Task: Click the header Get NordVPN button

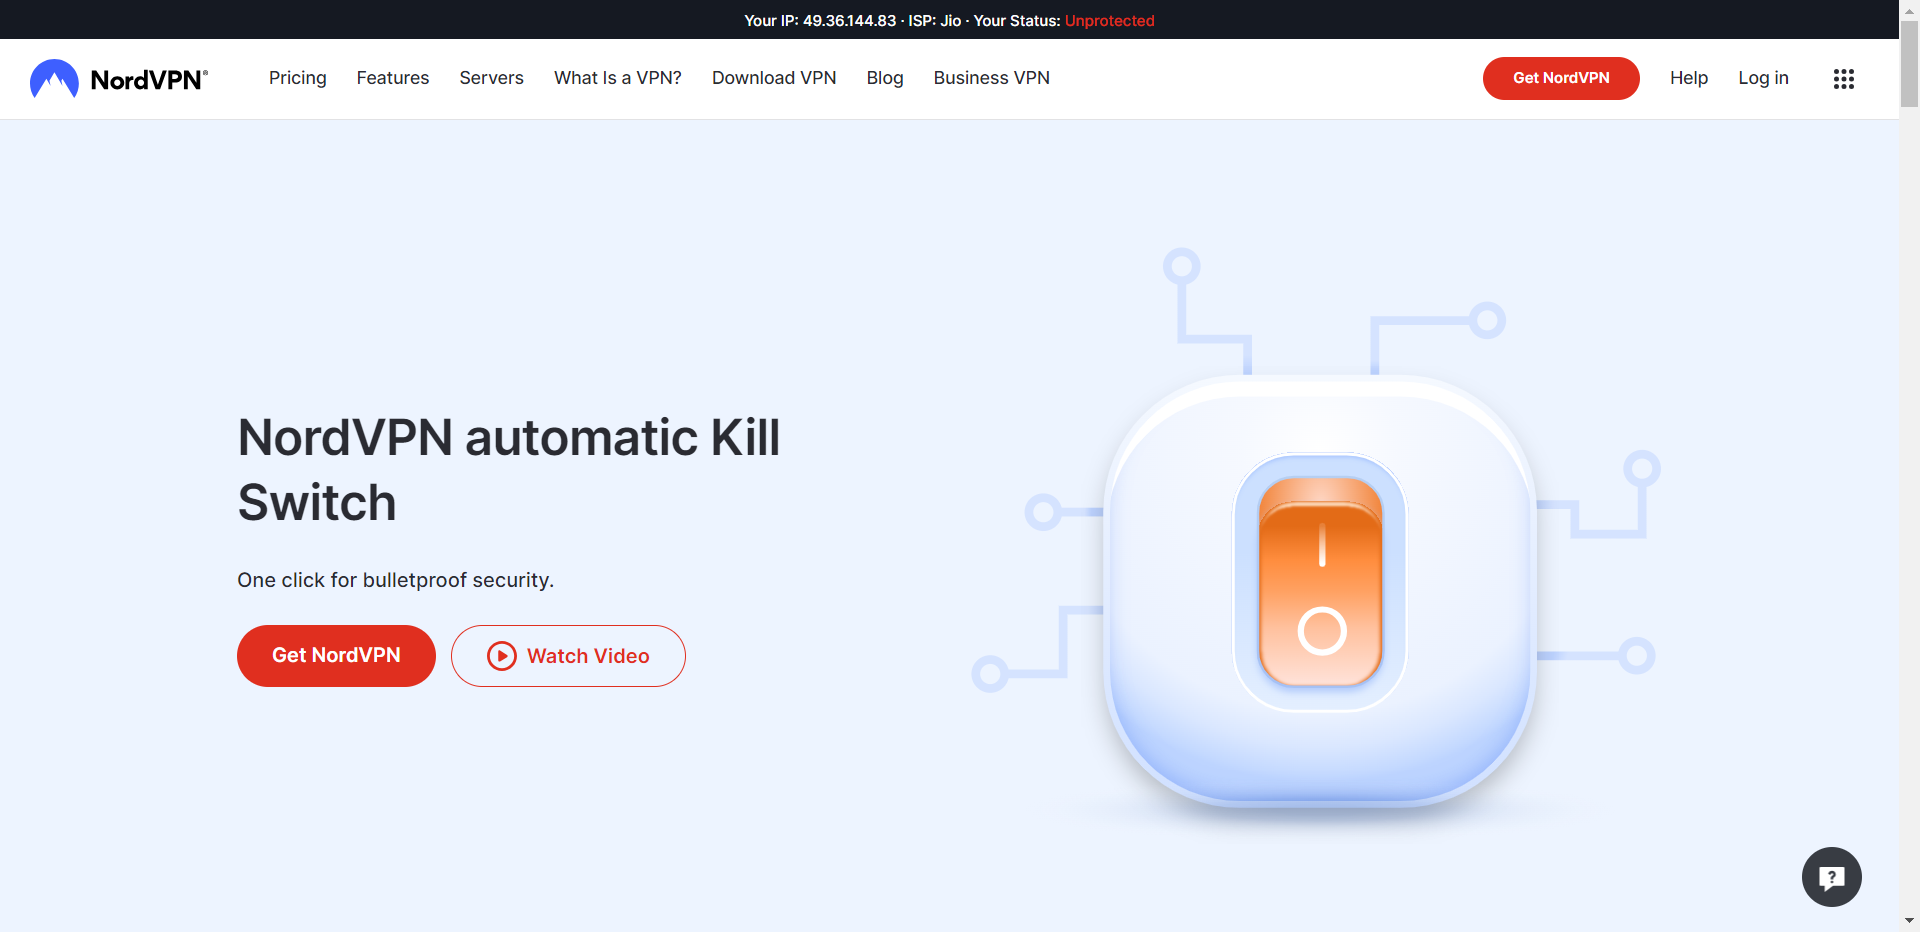Action: point(1561,78)
